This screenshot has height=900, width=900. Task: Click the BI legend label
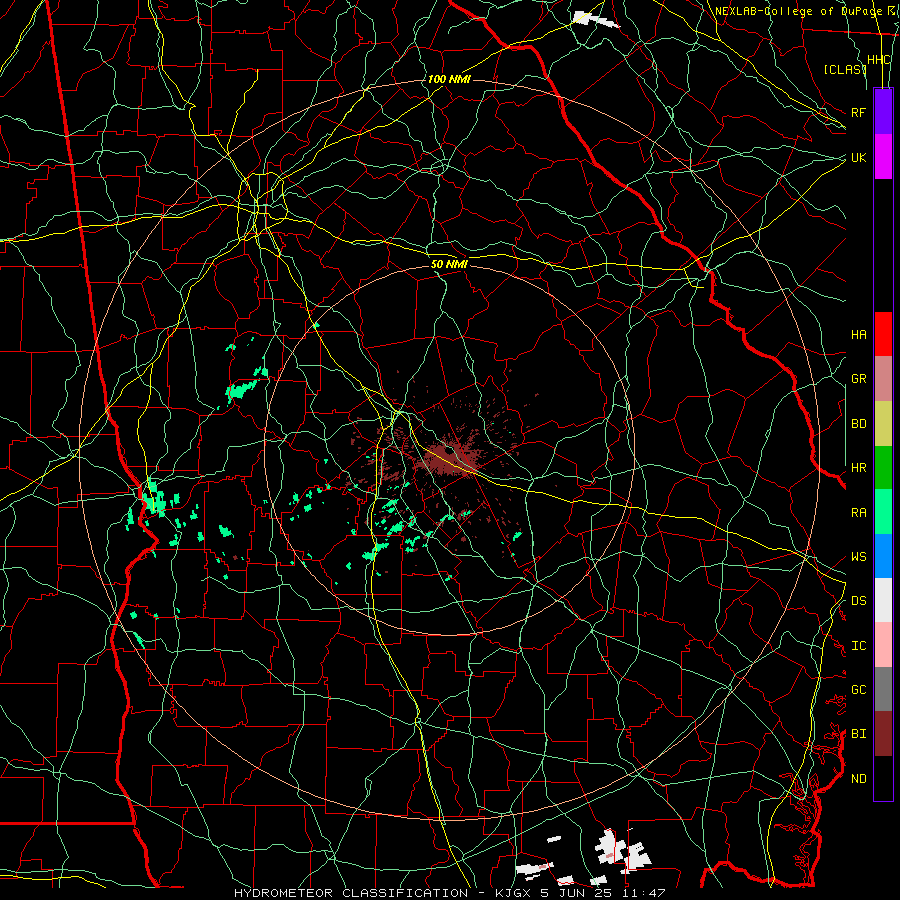click(859, 734)
